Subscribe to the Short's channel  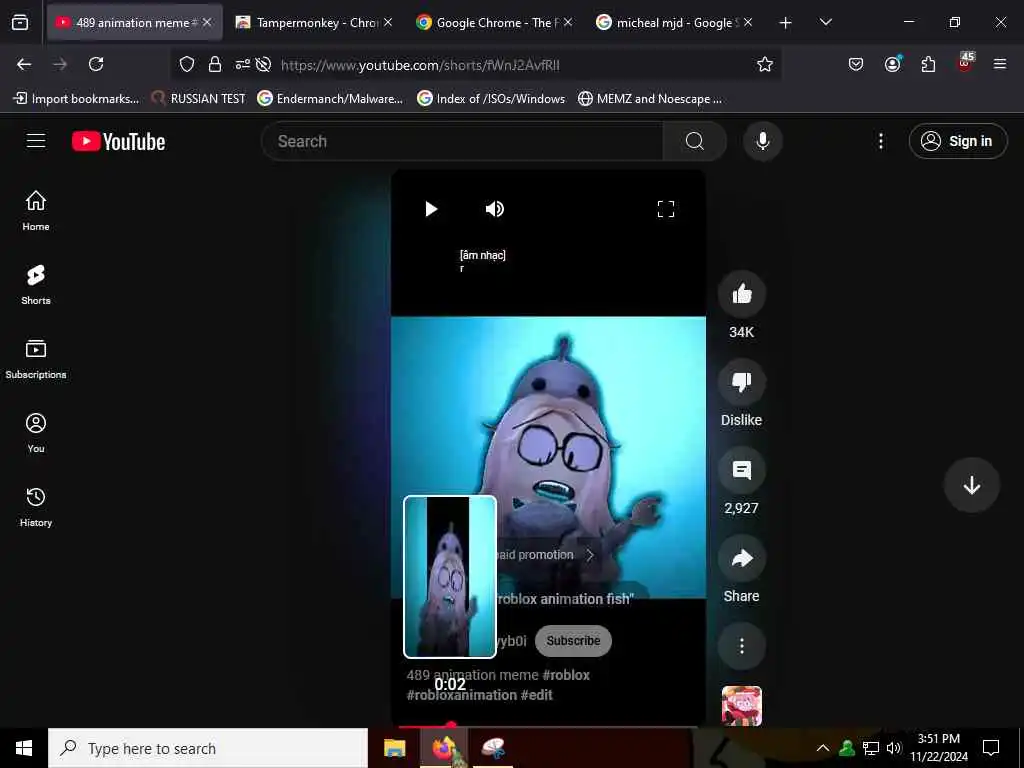(573, 641)
